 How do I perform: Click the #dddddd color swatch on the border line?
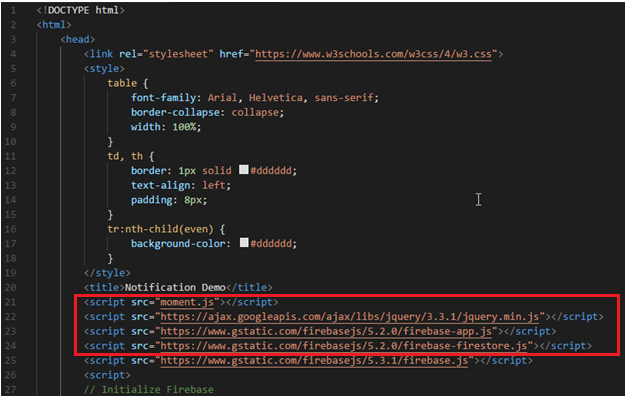[244, 170]
